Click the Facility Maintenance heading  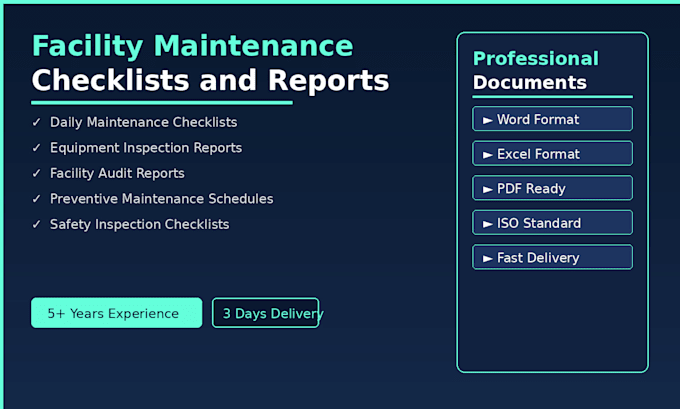[x=193, y=46]
